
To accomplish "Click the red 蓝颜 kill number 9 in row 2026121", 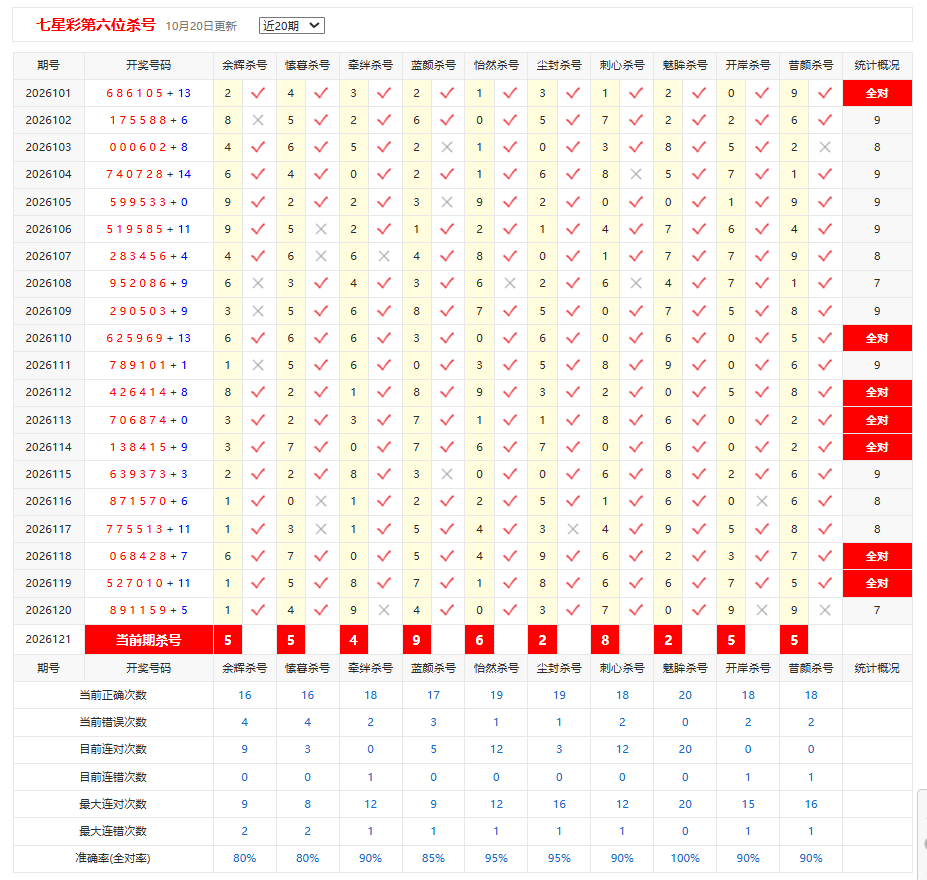I will coord(416,639).
